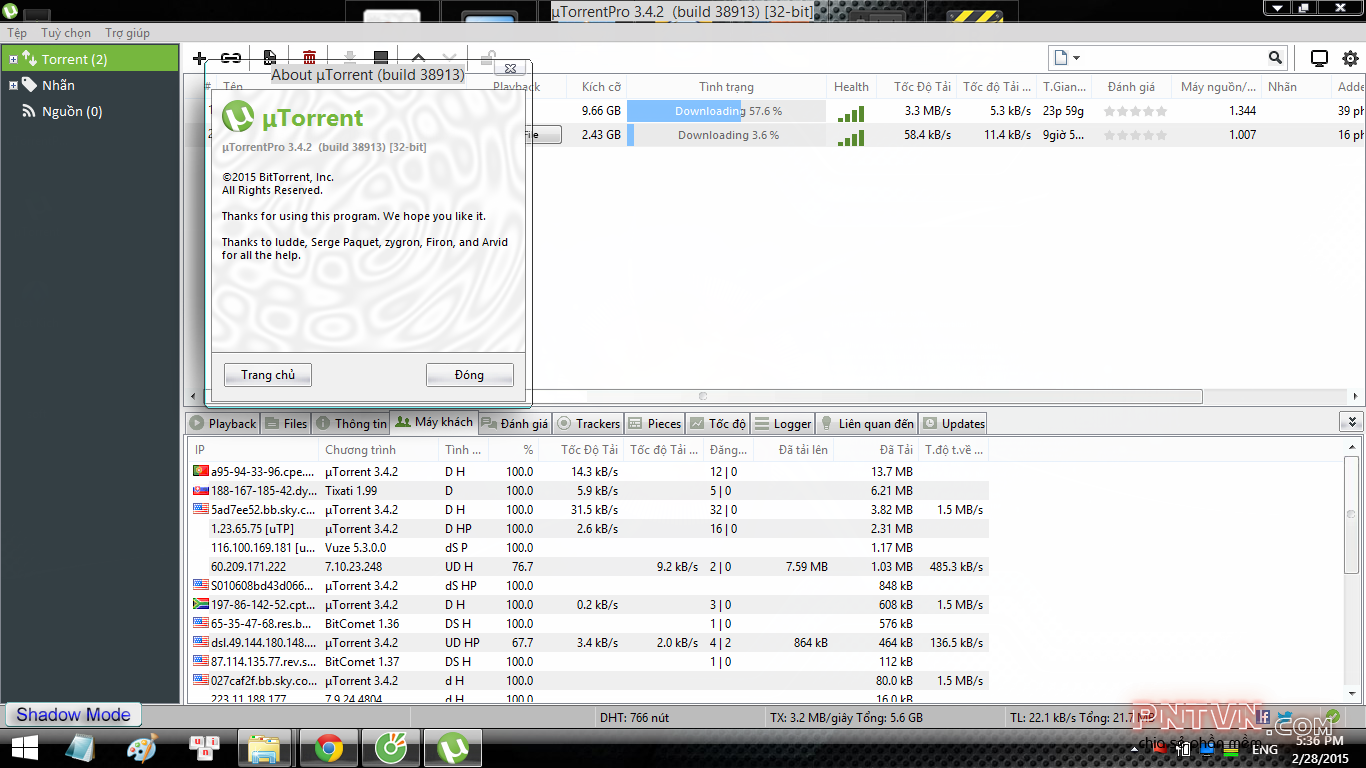Switch to the Máy khách tab
Viewport: 1366px width, 768px height.
[x=433, y=422]
